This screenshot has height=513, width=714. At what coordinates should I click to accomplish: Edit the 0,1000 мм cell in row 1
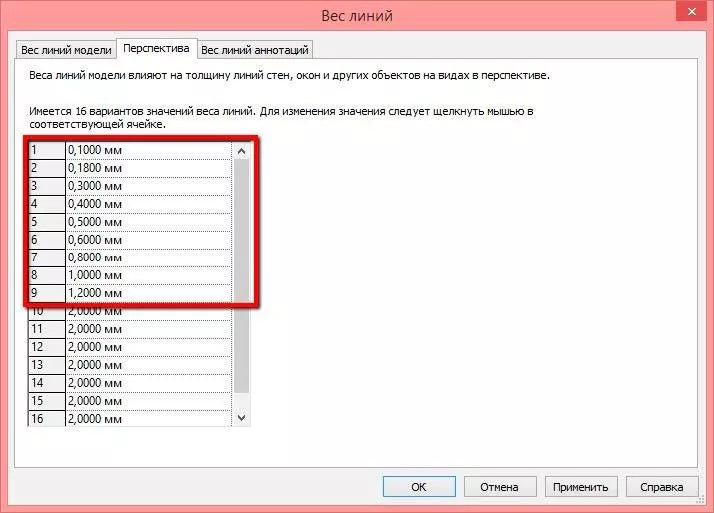(x=147, y=150)
